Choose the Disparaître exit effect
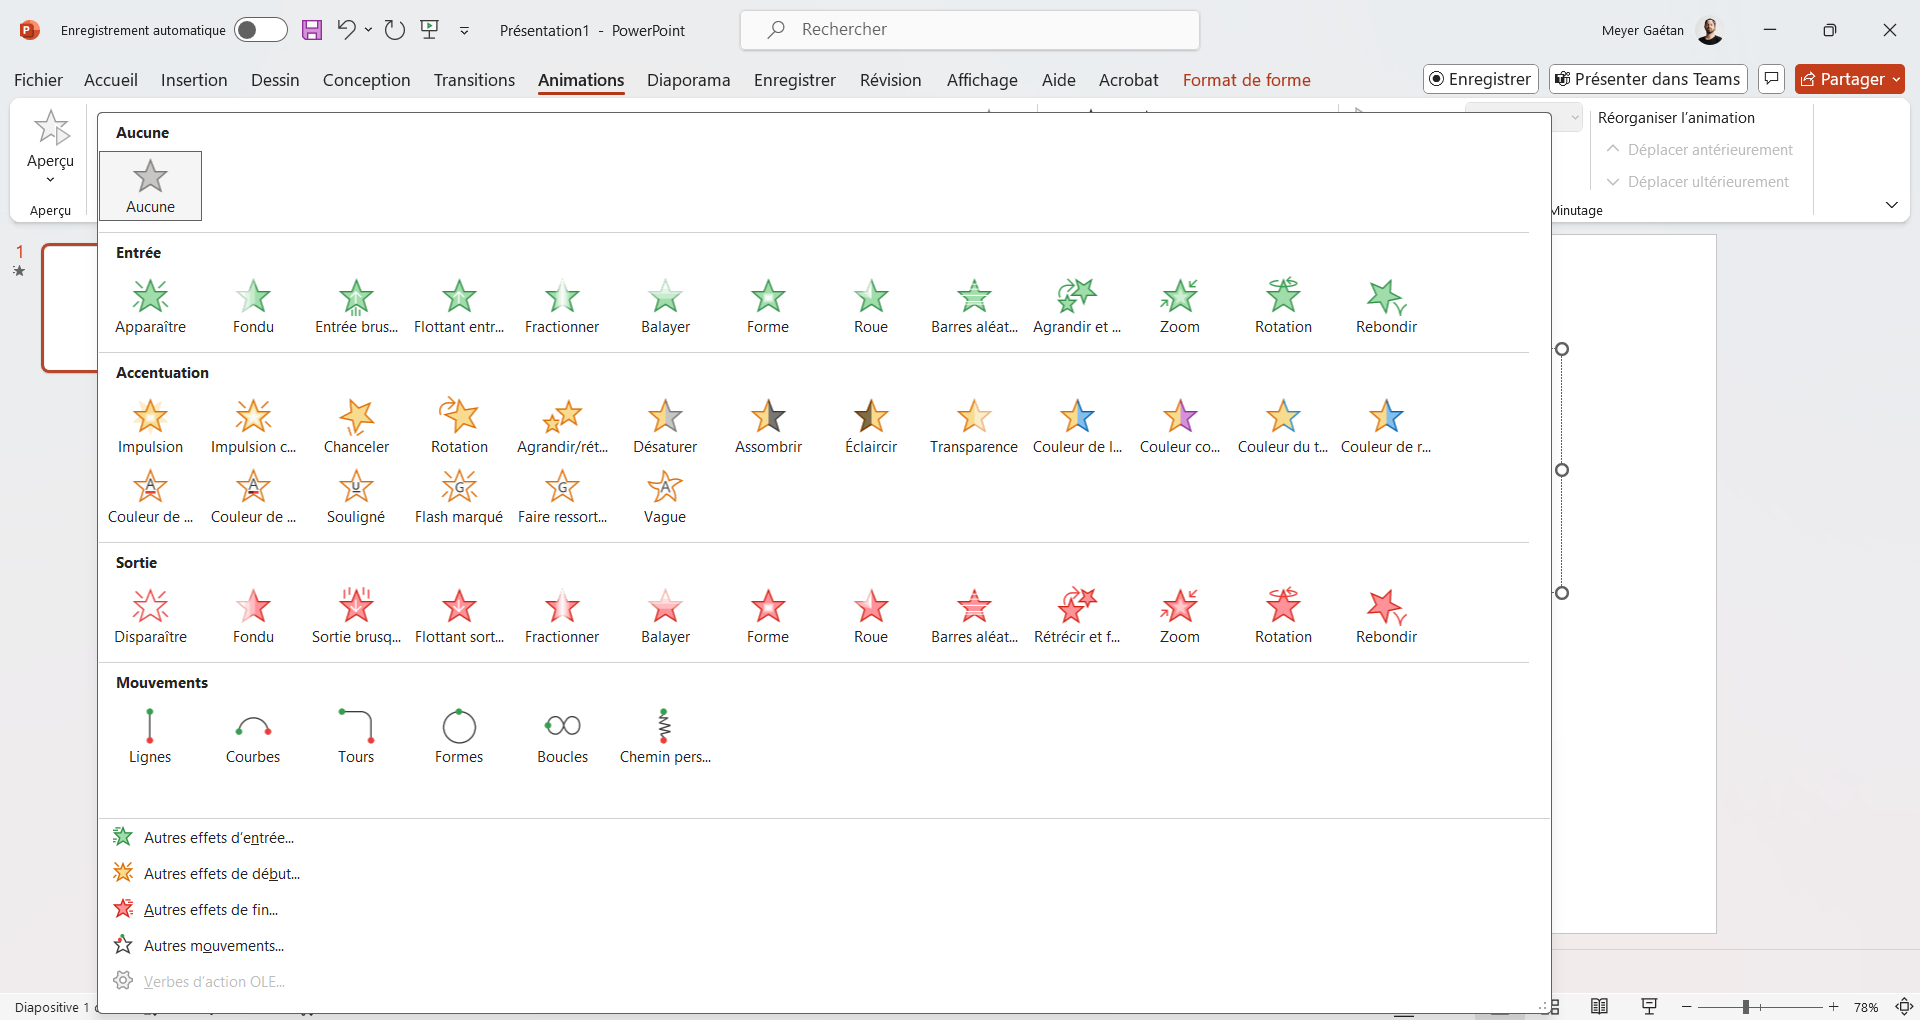The image size is (1920, 1020). tap(150, 616)
